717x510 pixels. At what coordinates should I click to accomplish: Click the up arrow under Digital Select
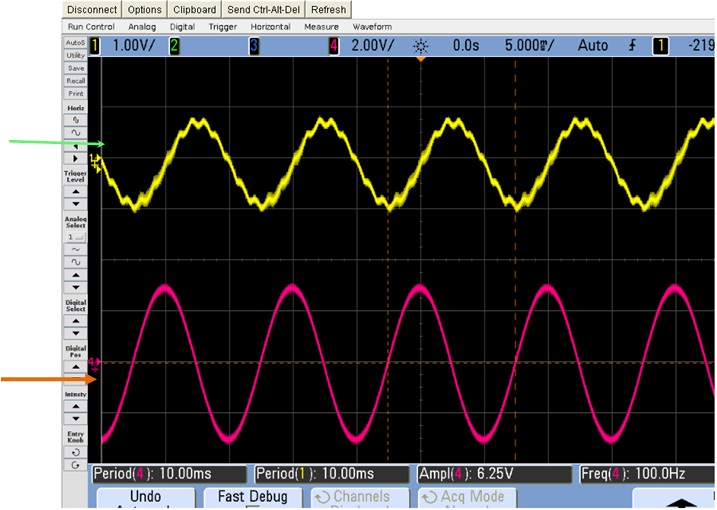[75, 321]
